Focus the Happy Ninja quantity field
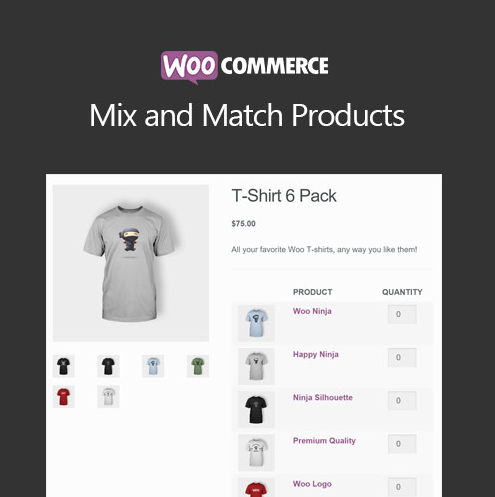The width and height of the screenshot is (495, 497). (402, 357)
